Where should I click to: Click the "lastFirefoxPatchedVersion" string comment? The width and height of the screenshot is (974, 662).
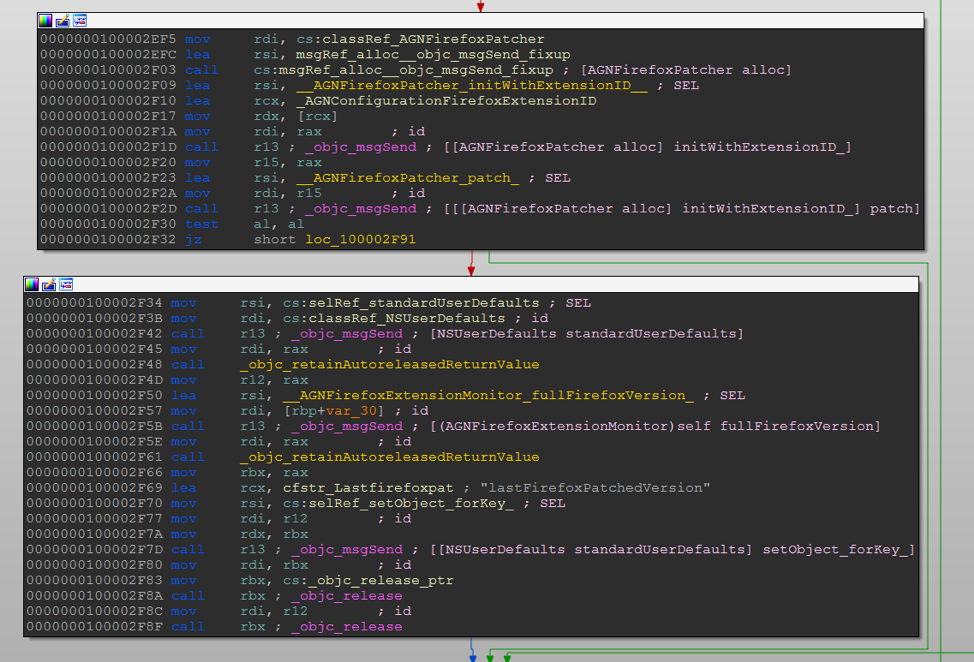(x=595, y=488)
